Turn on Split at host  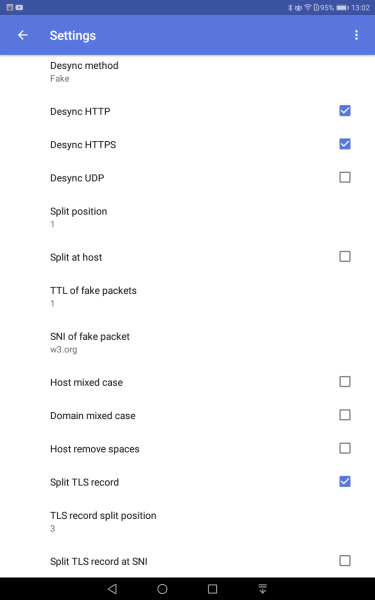point(345,257)
